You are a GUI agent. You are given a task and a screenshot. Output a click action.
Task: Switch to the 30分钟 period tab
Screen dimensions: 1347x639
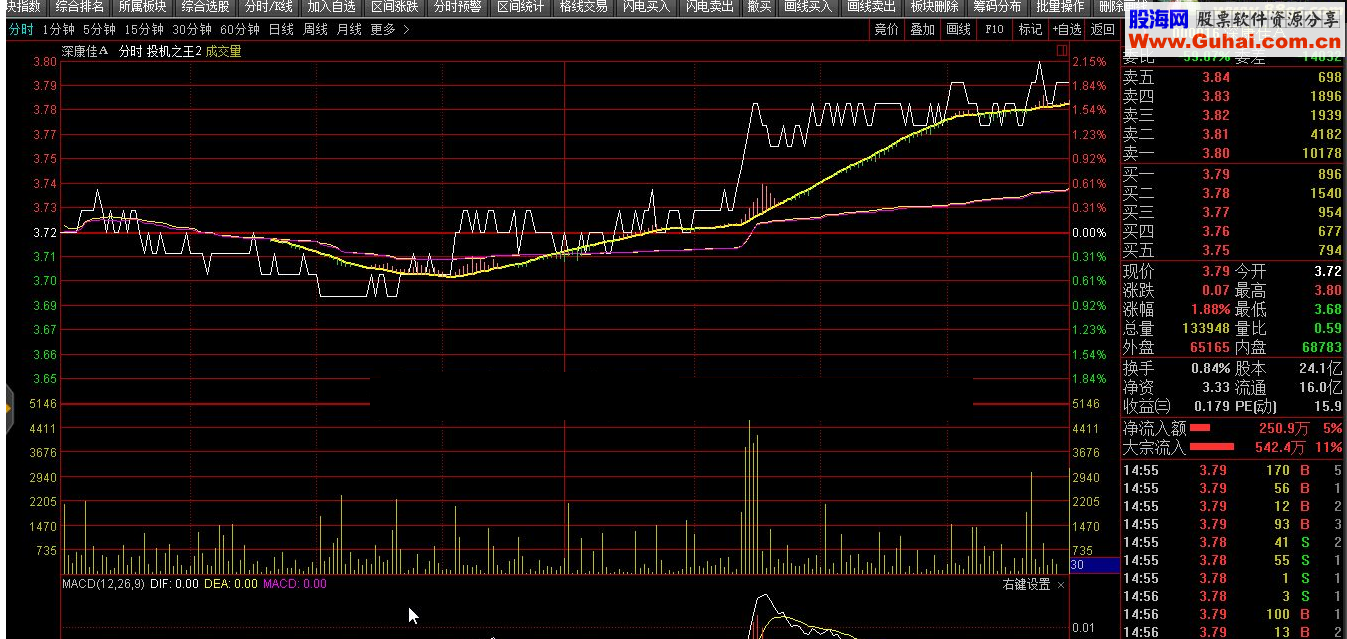[x=192, y=29]
